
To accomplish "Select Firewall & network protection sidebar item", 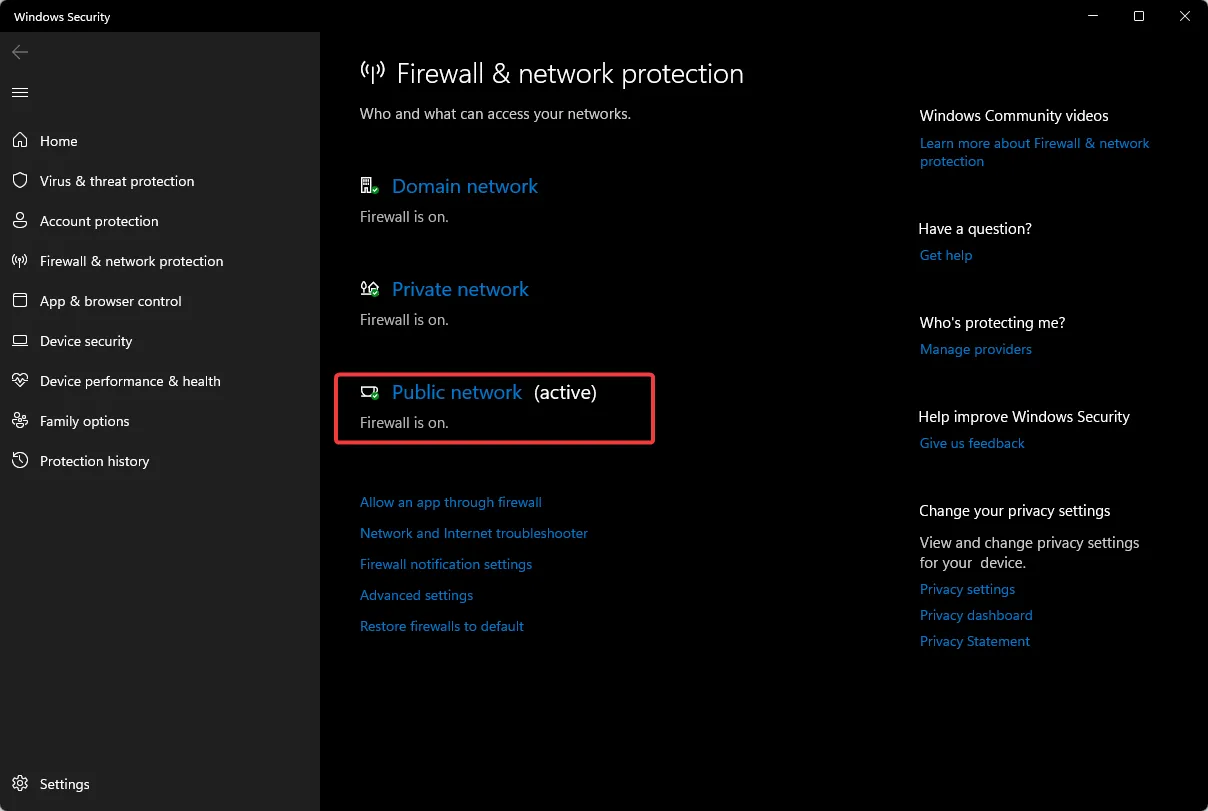I will pos(131,261).
